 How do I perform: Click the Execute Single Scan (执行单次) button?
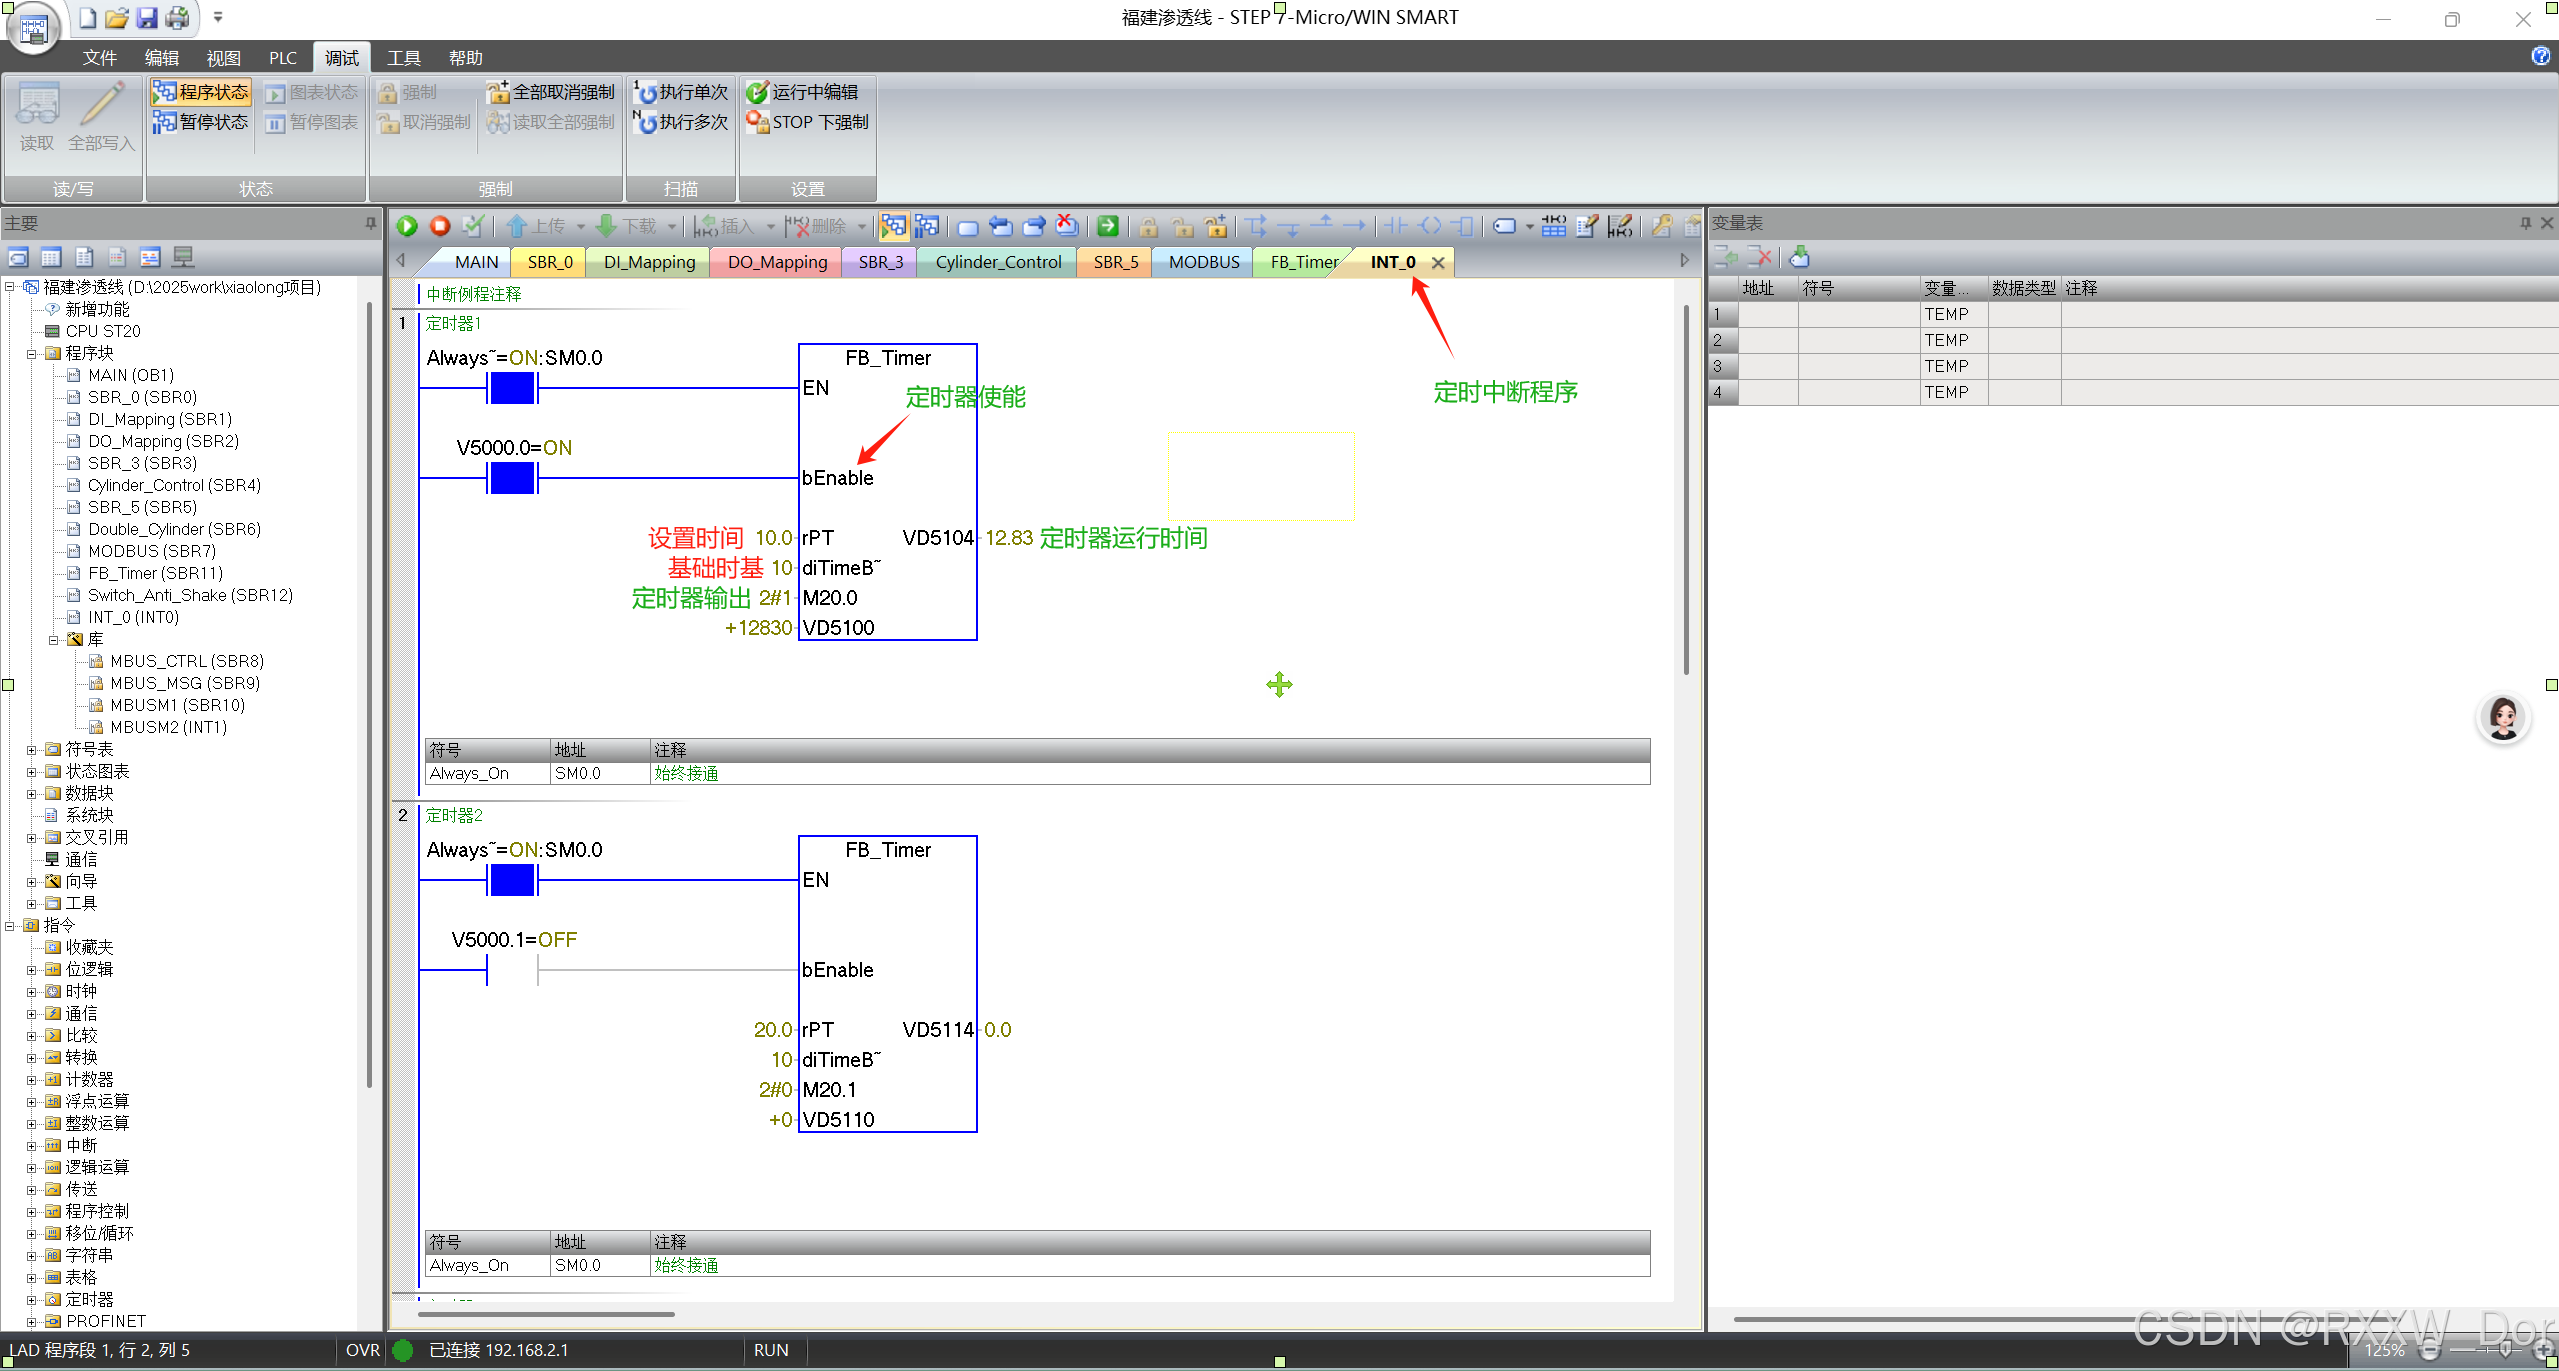(x=683, y=92)
